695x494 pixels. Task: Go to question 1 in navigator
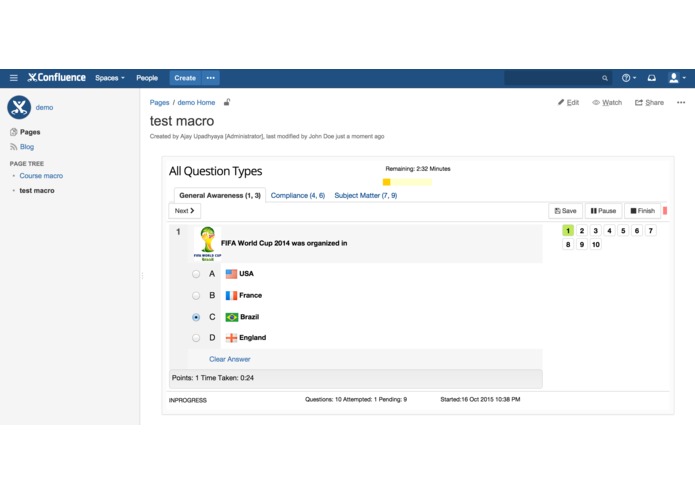pos(568,231)
